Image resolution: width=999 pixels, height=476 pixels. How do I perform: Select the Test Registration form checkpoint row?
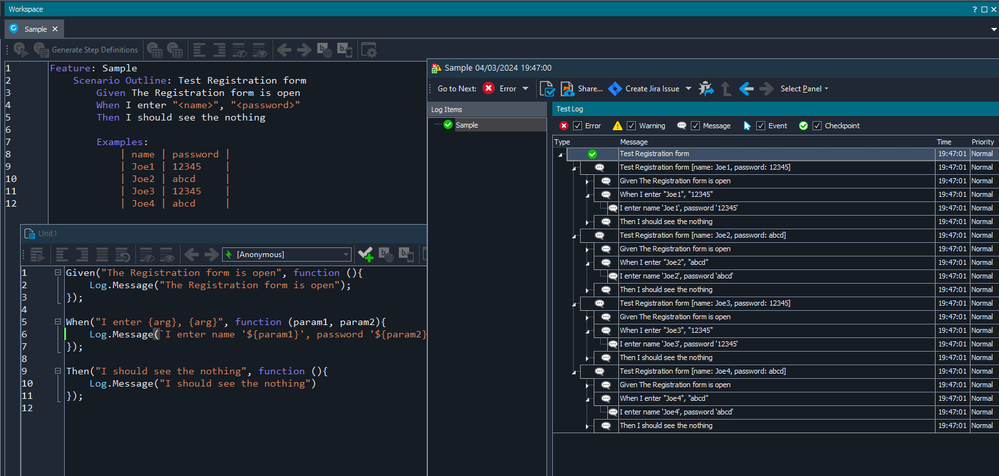coord(654,154)
